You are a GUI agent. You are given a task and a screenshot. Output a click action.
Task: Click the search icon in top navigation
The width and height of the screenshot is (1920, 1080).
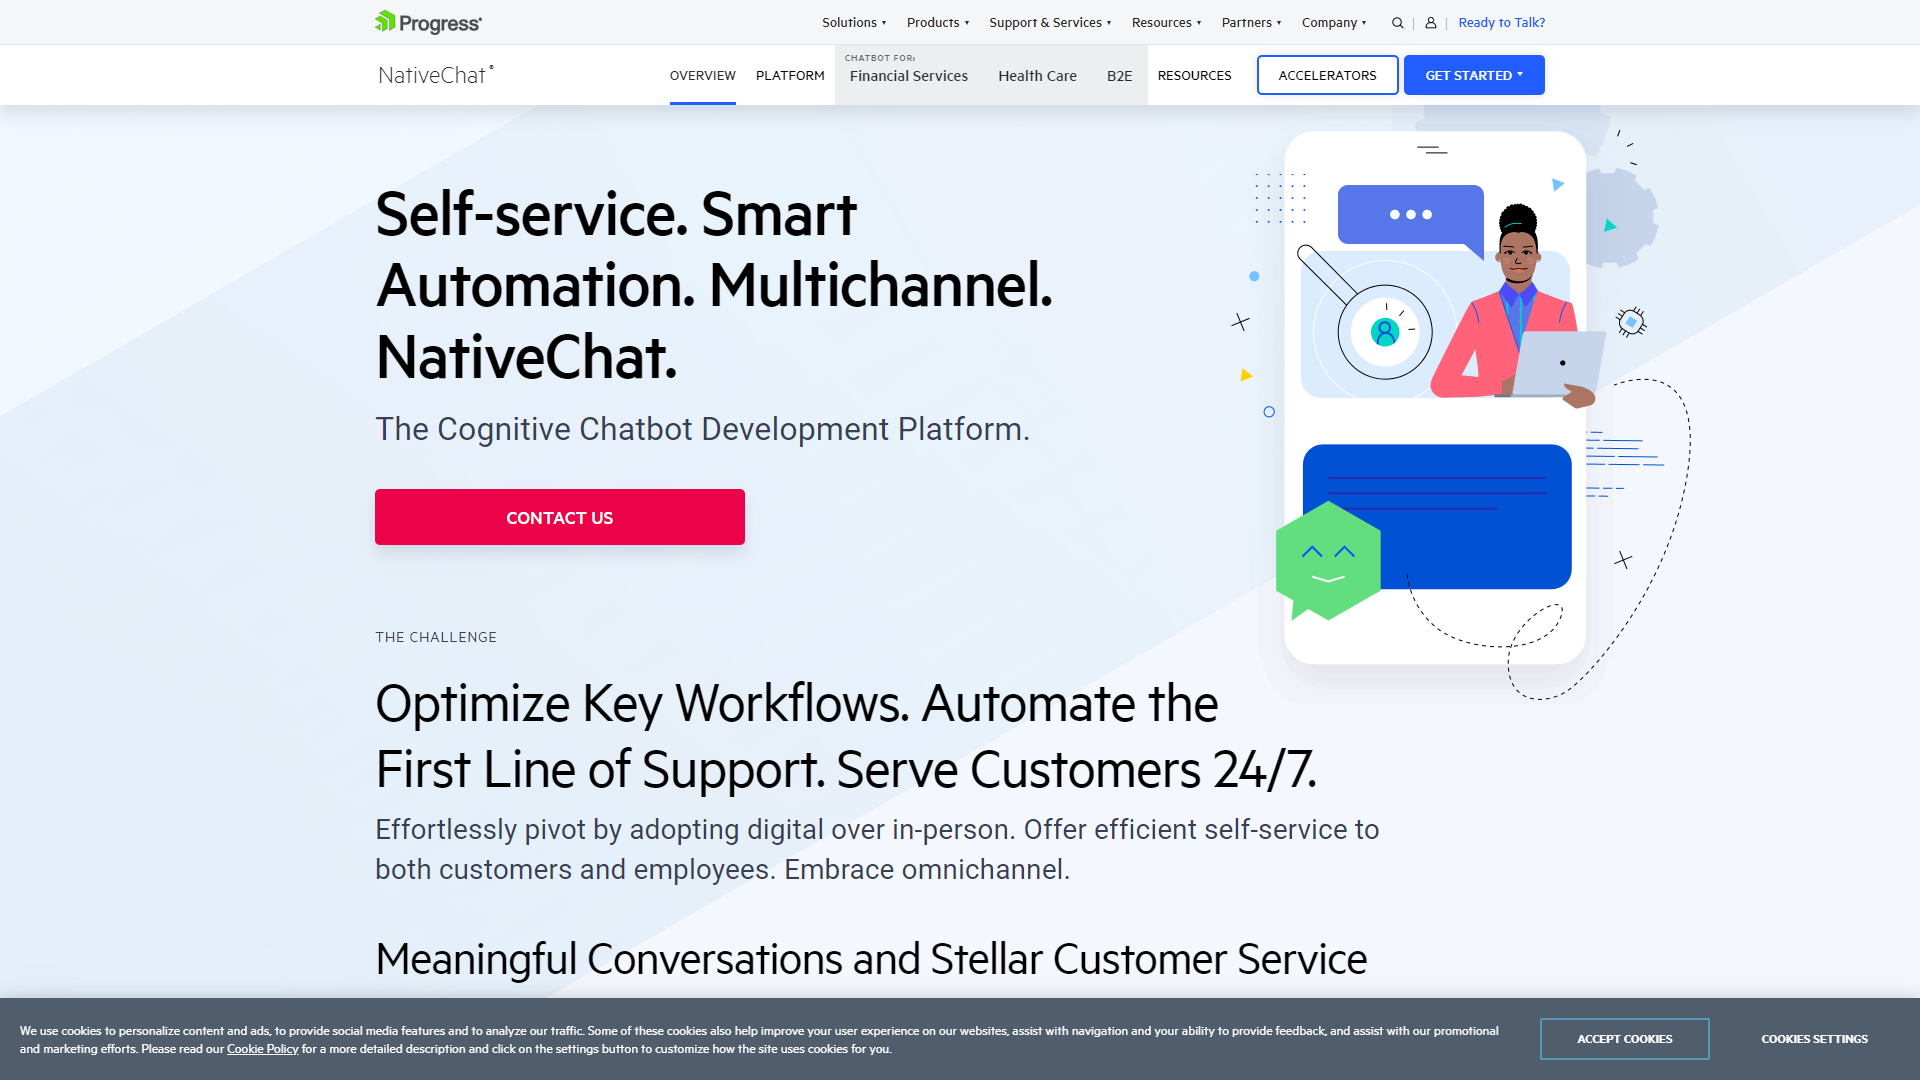[x=1396, y=22]
